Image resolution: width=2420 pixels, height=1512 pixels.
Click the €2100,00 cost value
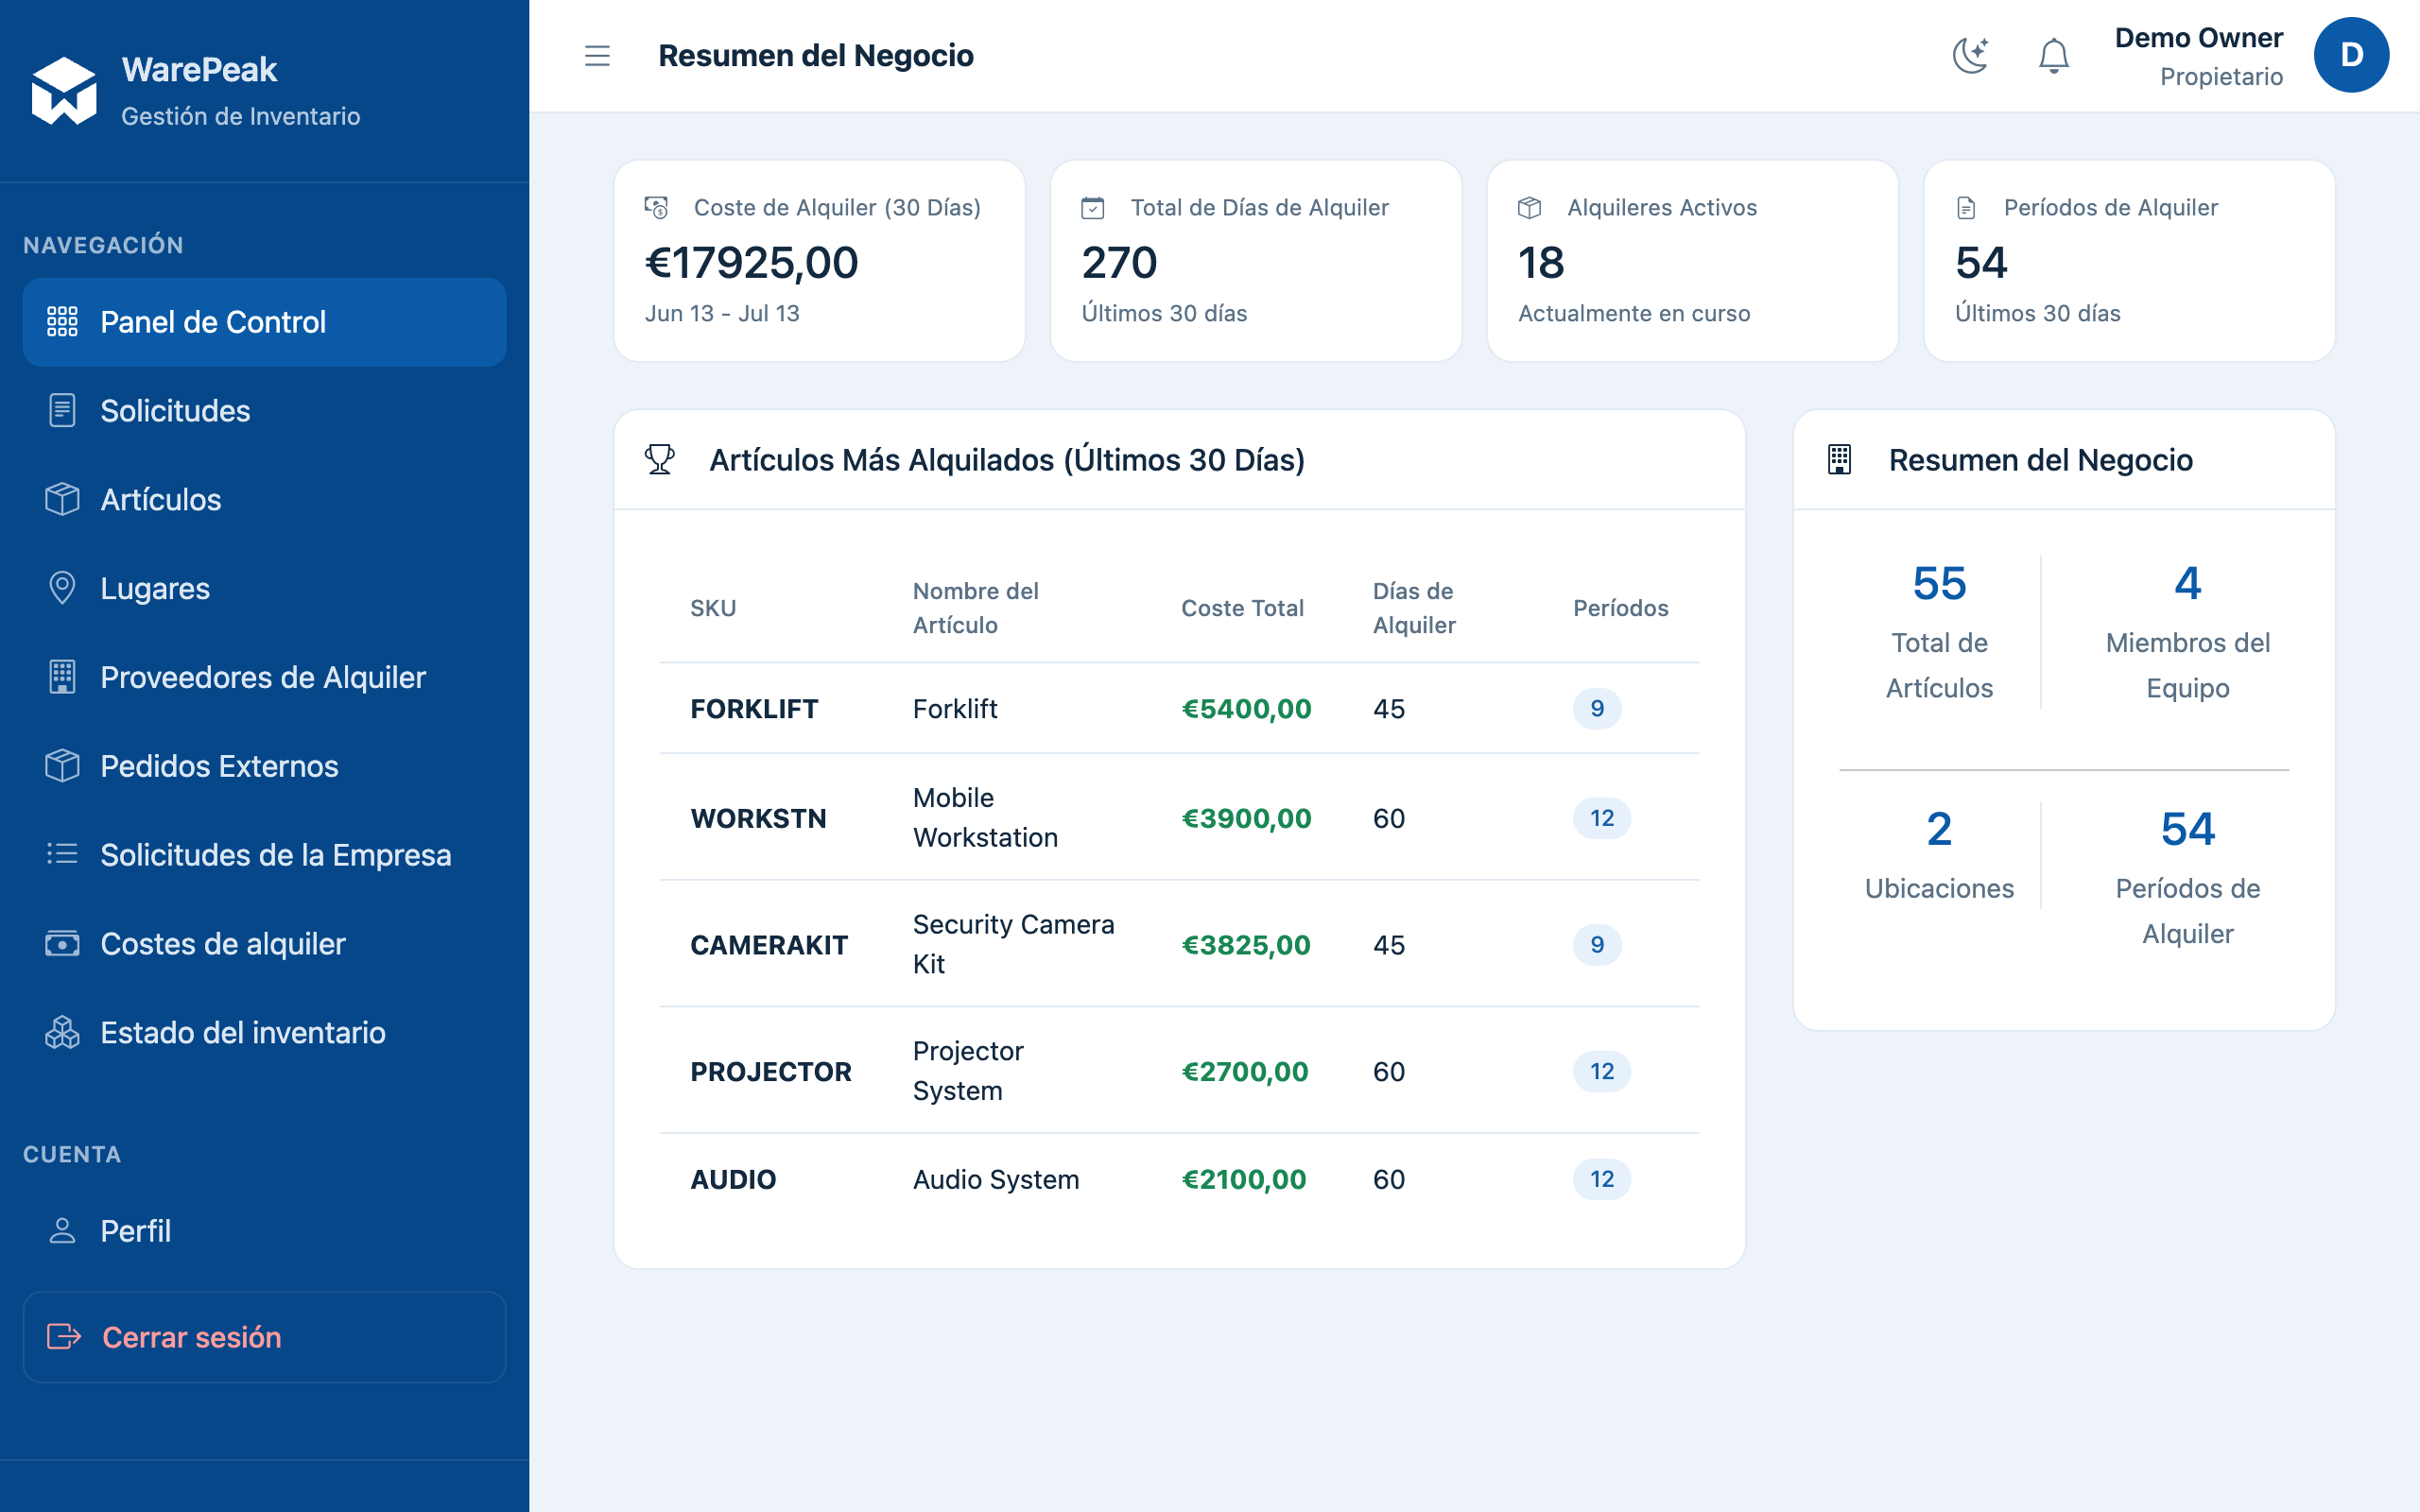click(1244, 1180)
